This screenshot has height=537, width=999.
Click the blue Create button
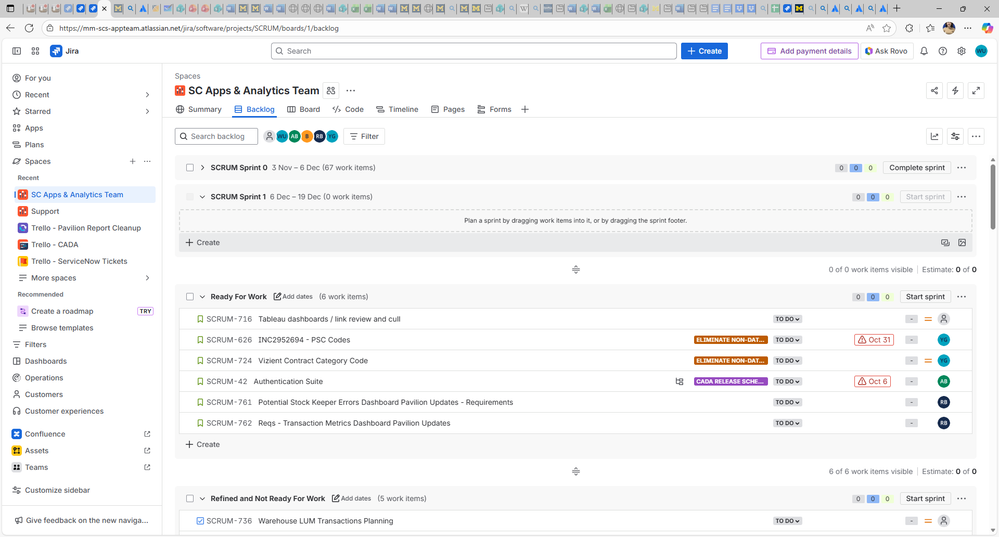pos(704,51)
